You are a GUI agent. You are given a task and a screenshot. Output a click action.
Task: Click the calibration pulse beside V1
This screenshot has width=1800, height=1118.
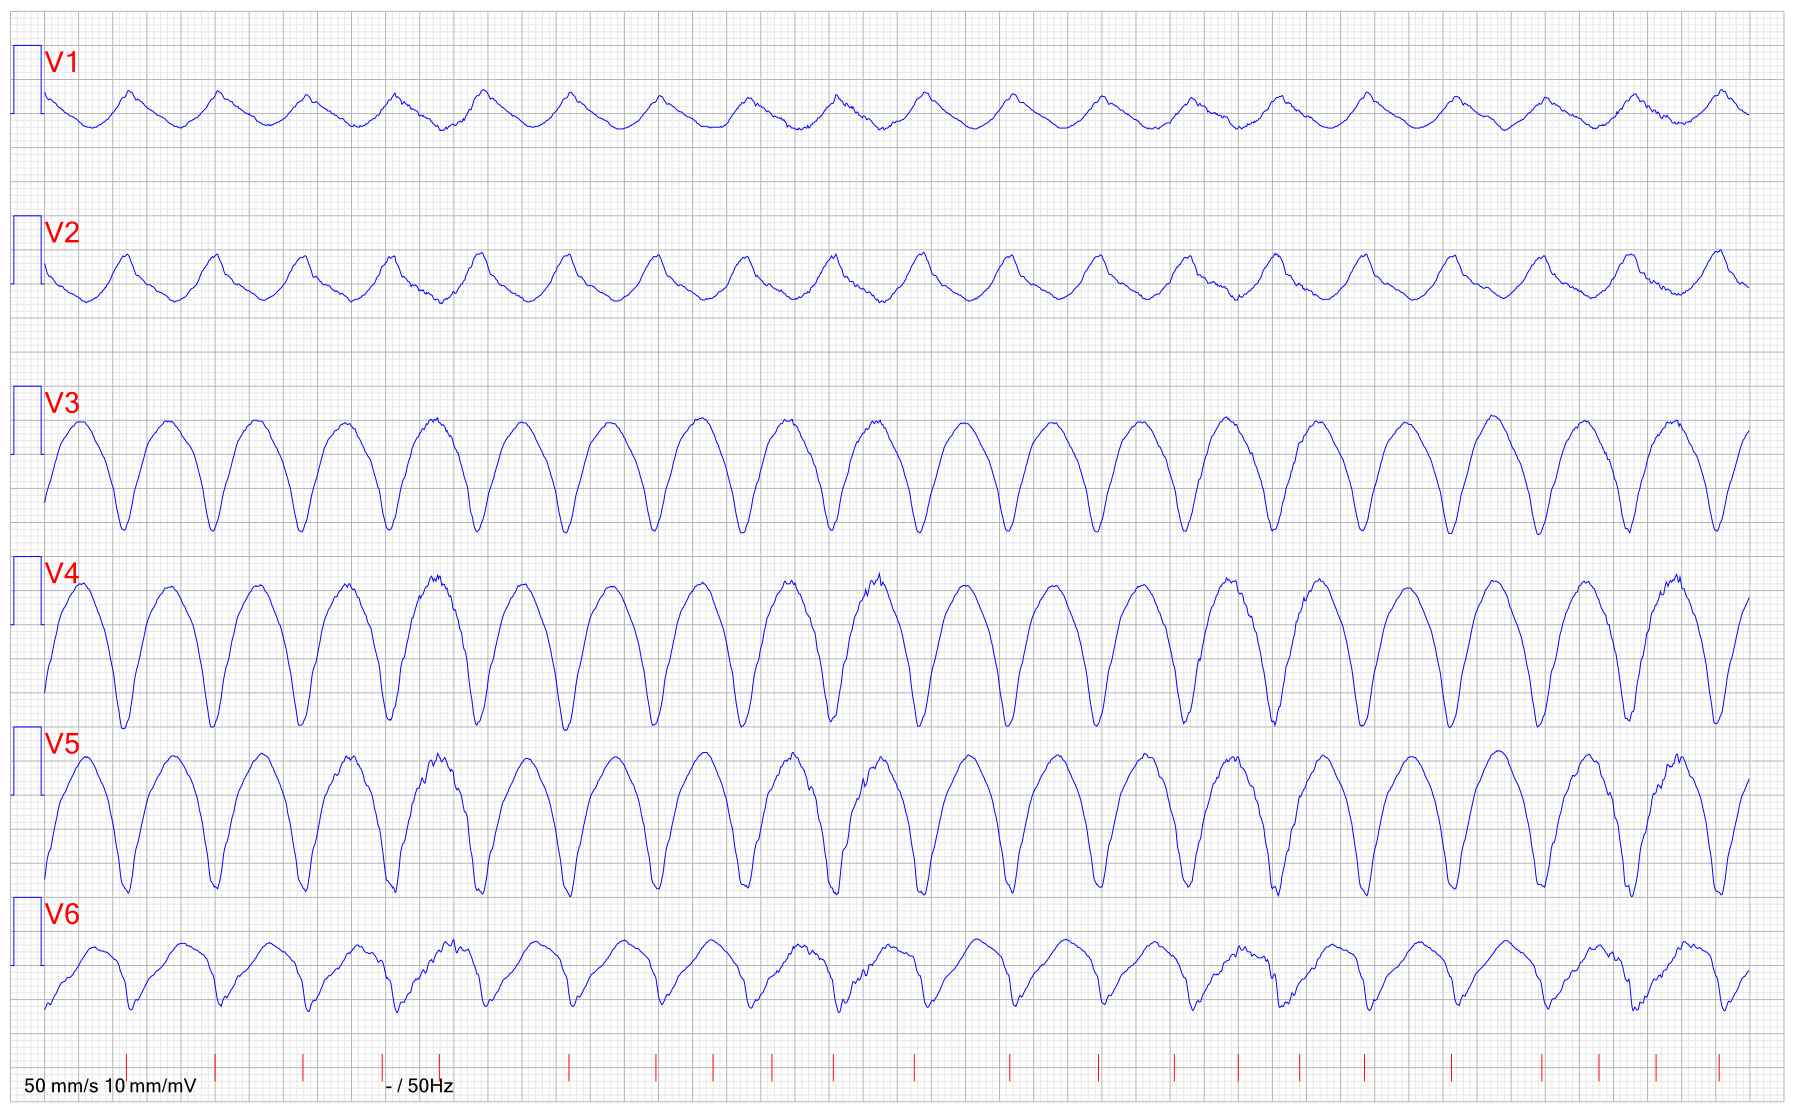click(x=27, y=80)
